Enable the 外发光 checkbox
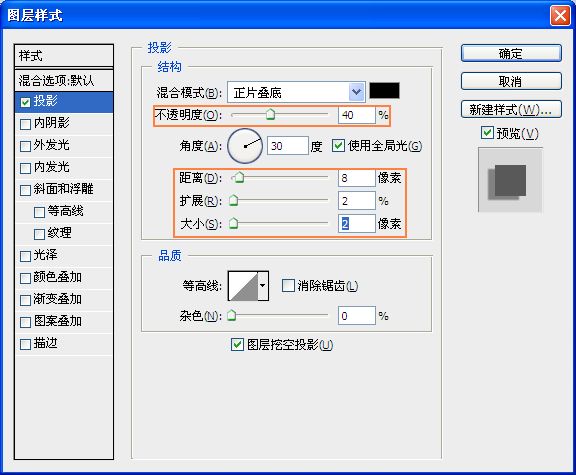 click(x=25, y=146)
